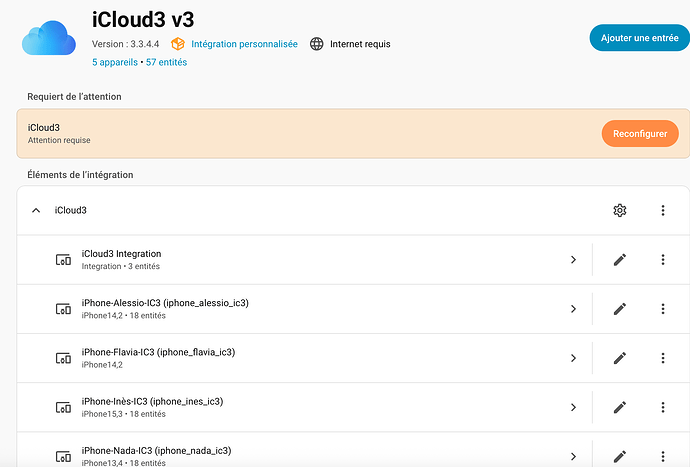Click the iPhone15,3 • 18 entités subtitle
Image resolution: width=690 pixels, height=467 pixels.
click(124, 414)
